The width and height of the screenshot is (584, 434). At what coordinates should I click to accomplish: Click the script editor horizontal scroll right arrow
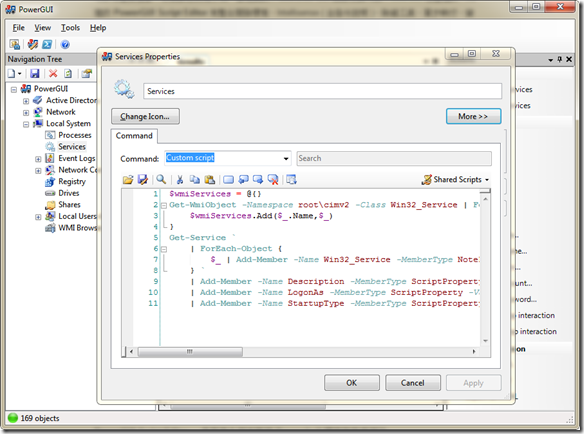coord(474,351)
